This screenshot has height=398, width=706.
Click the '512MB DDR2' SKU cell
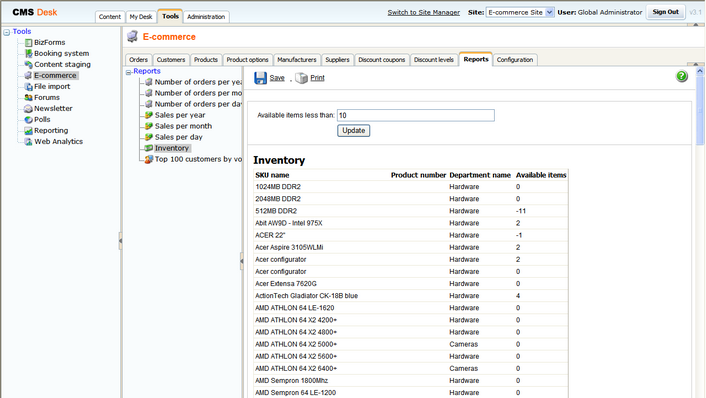(276, 211)
